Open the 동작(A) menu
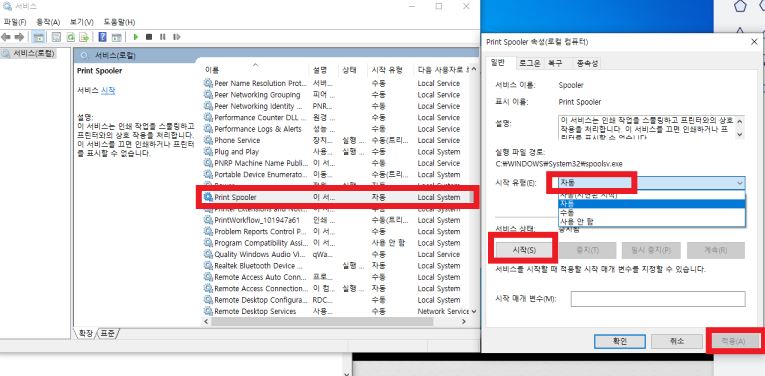Viewport: 765px width, 376px height. pos(48,22)
